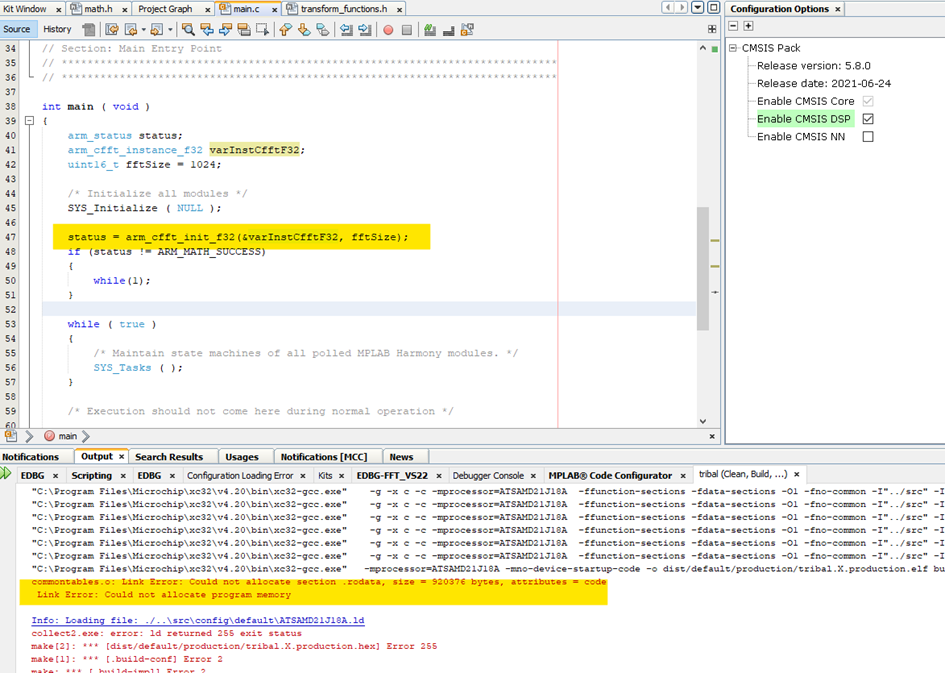Image resolution: width=945 pixels, height=673 pixels.
Task: Open the Search Results tab
Action: pos(168,457)
